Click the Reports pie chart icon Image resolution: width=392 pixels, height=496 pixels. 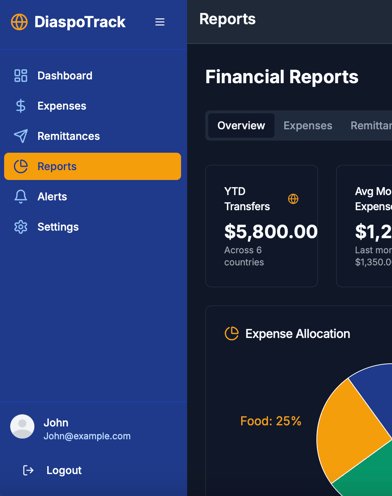21,166
